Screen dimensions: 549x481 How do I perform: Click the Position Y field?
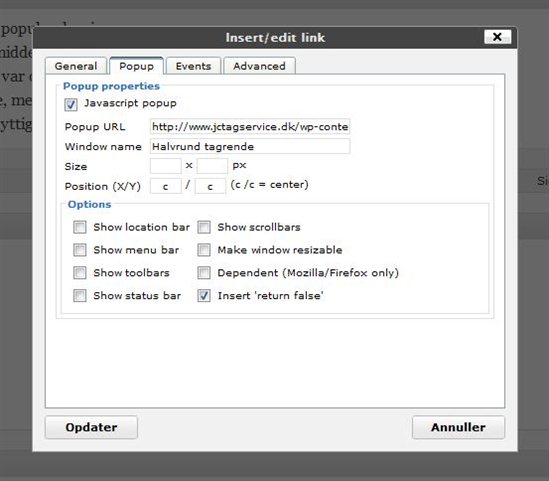point(210,186)
